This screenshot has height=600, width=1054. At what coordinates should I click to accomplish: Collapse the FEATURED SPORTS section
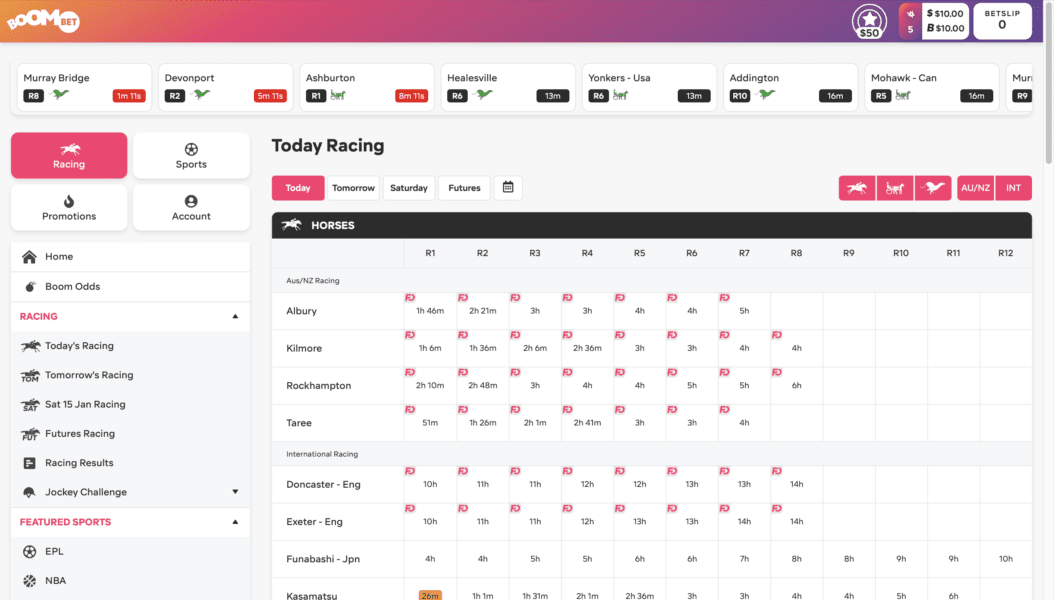click(236, 521)
